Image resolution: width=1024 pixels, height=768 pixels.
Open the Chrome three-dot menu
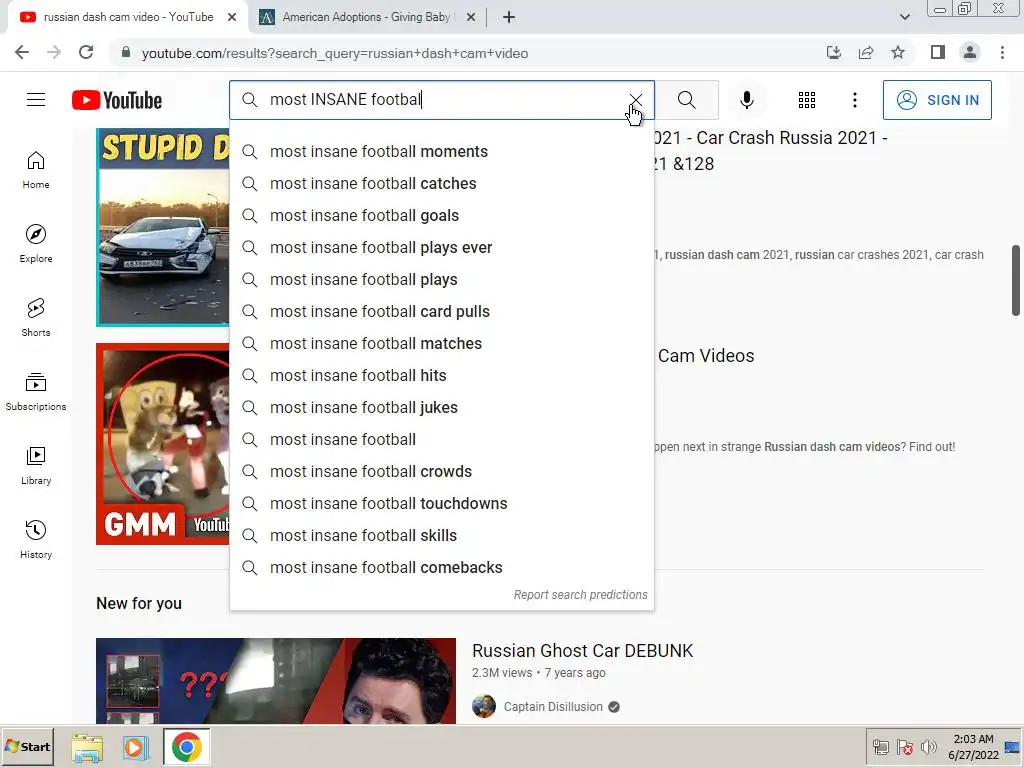tap(1002, 53)
